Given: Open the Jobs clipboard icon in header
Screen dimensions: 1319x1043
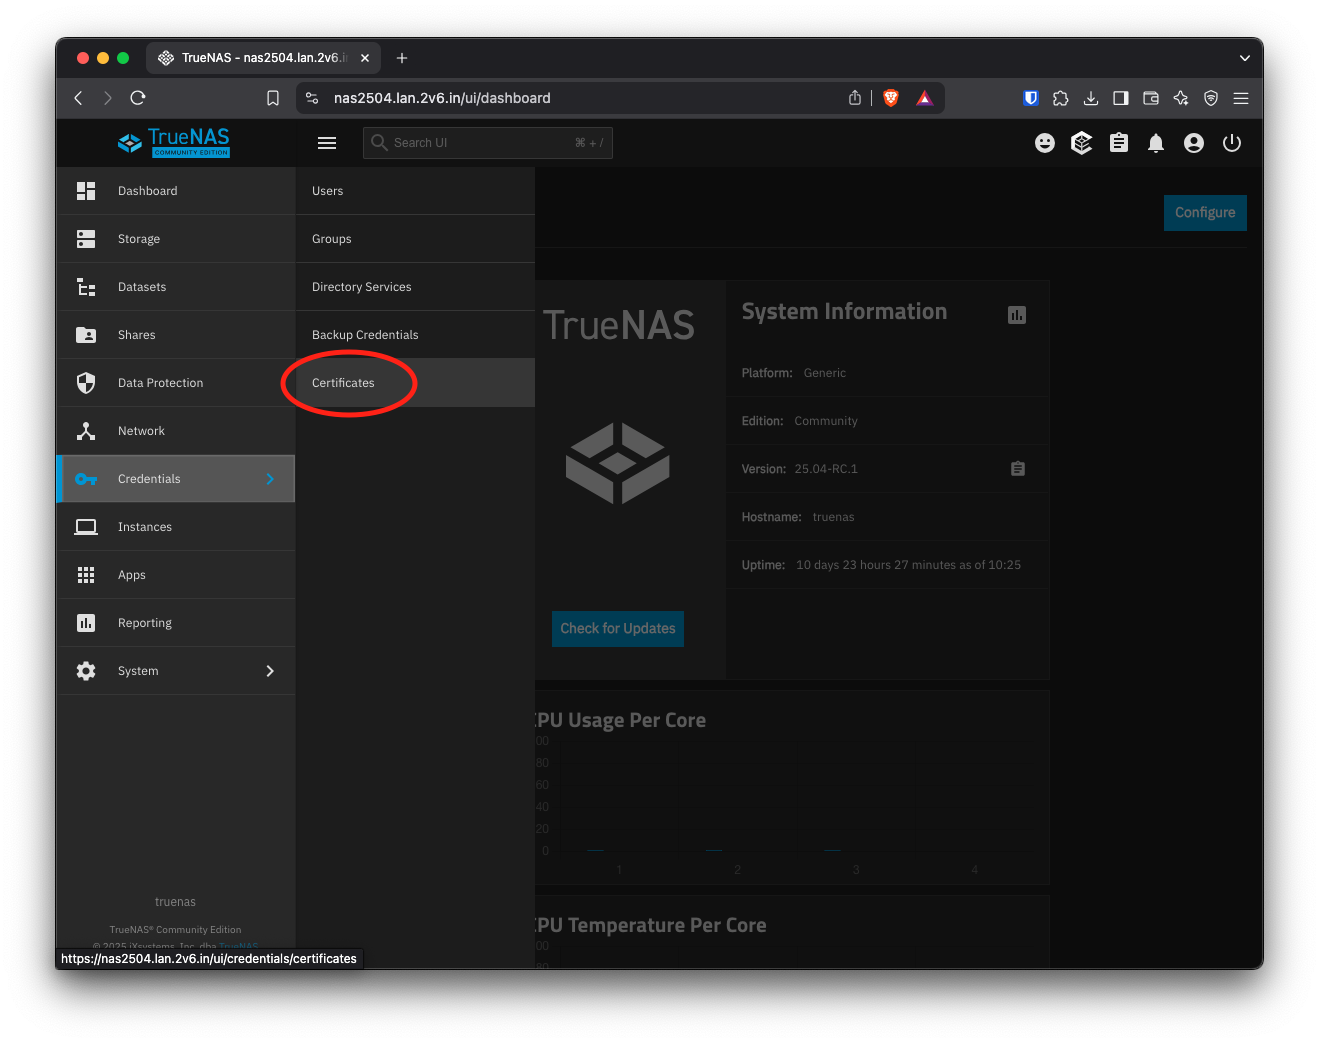Looking at the screenshot, I should click(x=1119, y=143).
